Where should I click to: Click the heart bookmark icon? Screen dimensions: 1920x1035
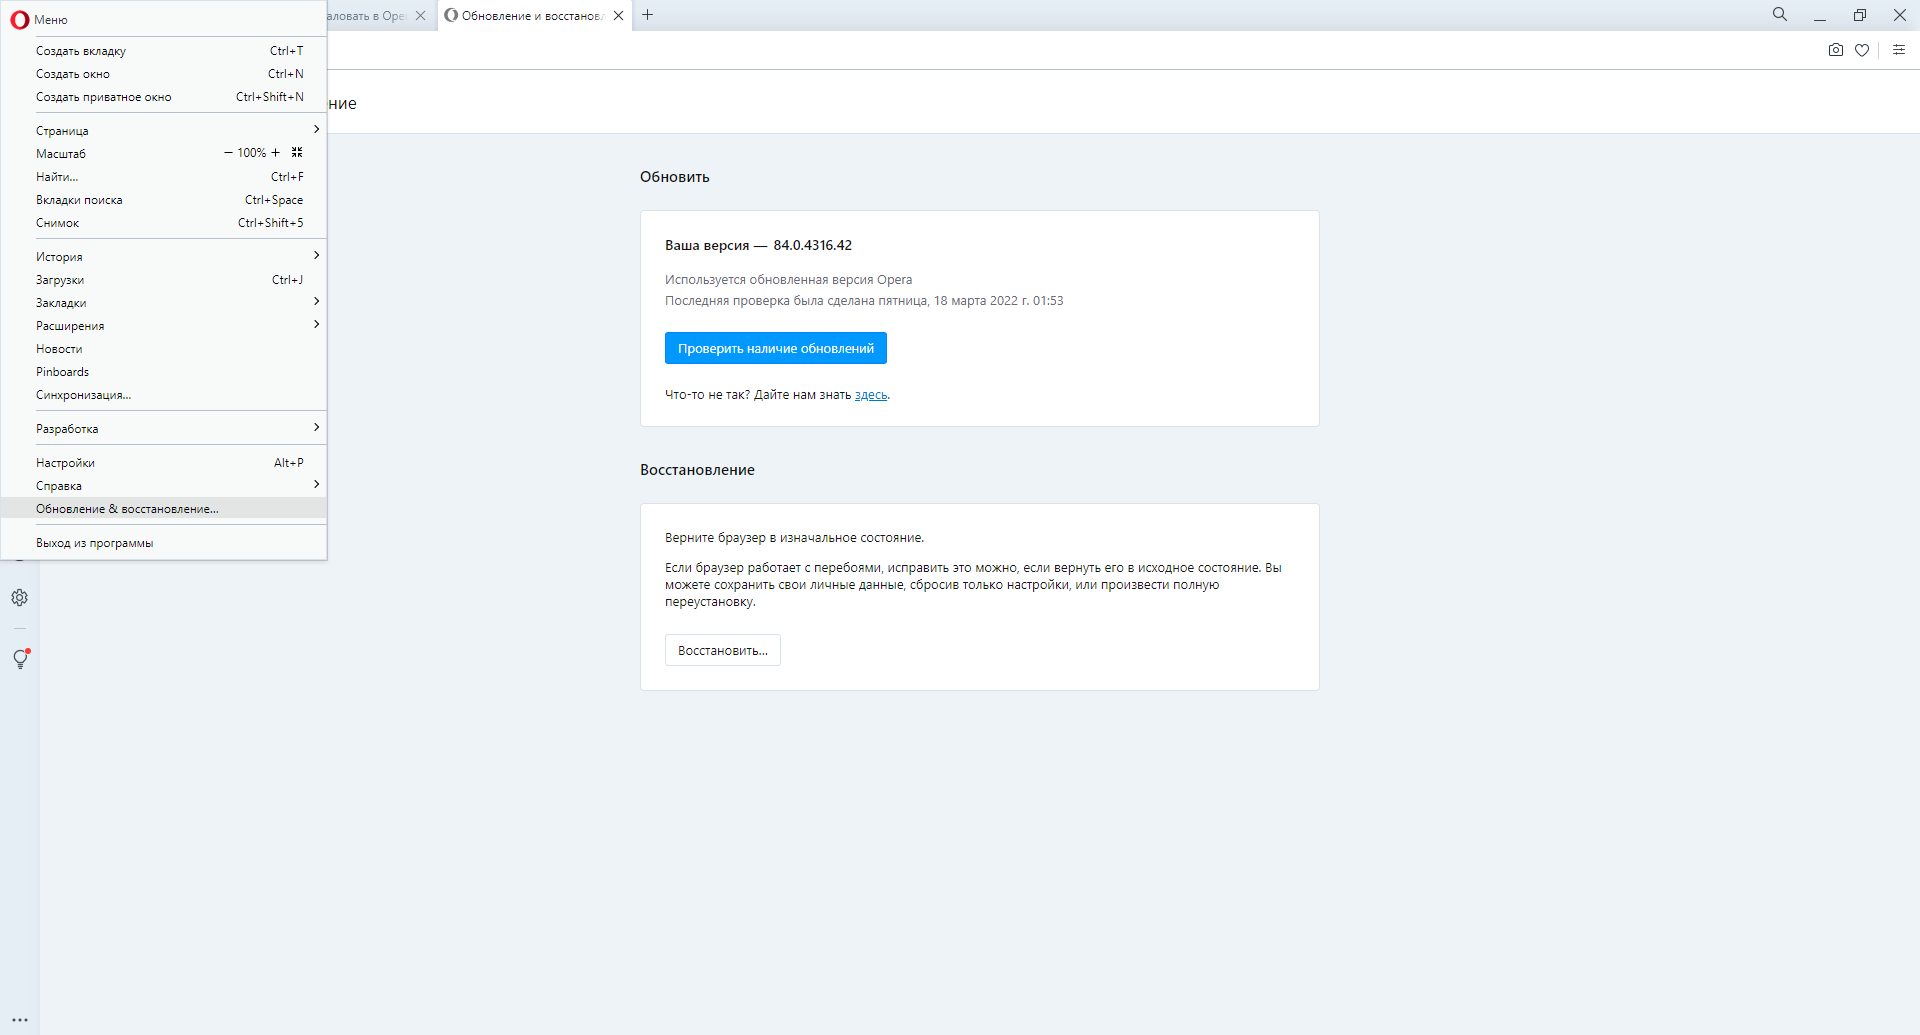coord(1862,50)
